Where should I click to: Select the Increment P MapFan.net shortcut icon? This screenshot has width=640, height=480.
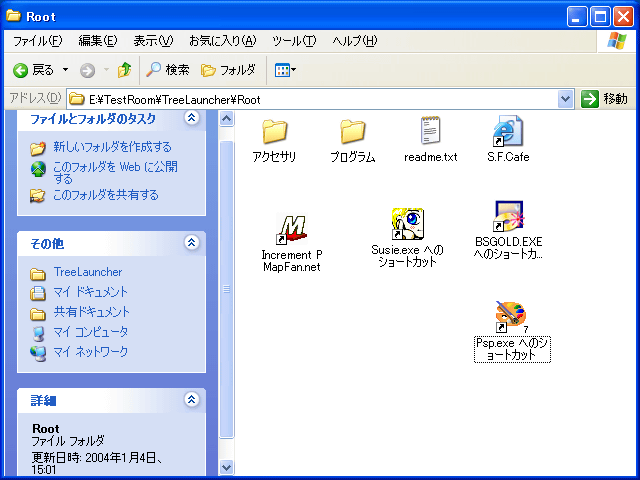coord(292,229)
